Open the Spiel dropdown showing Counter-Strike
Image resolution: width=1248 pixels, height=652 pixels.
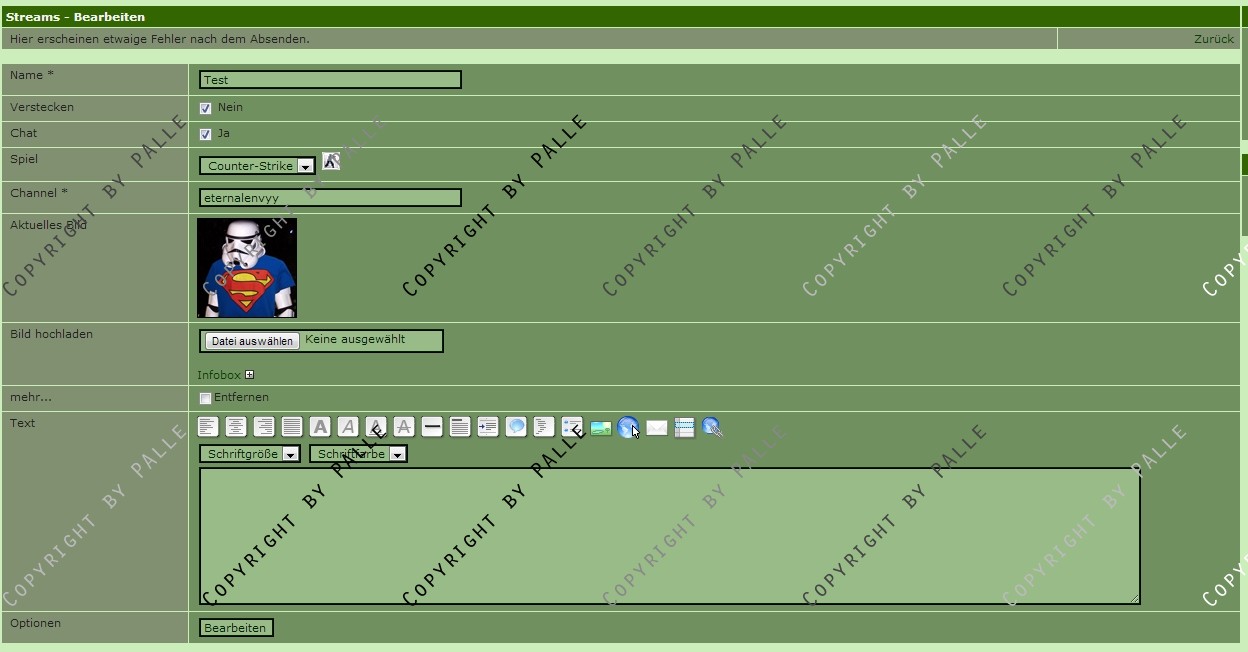[257, 166]
